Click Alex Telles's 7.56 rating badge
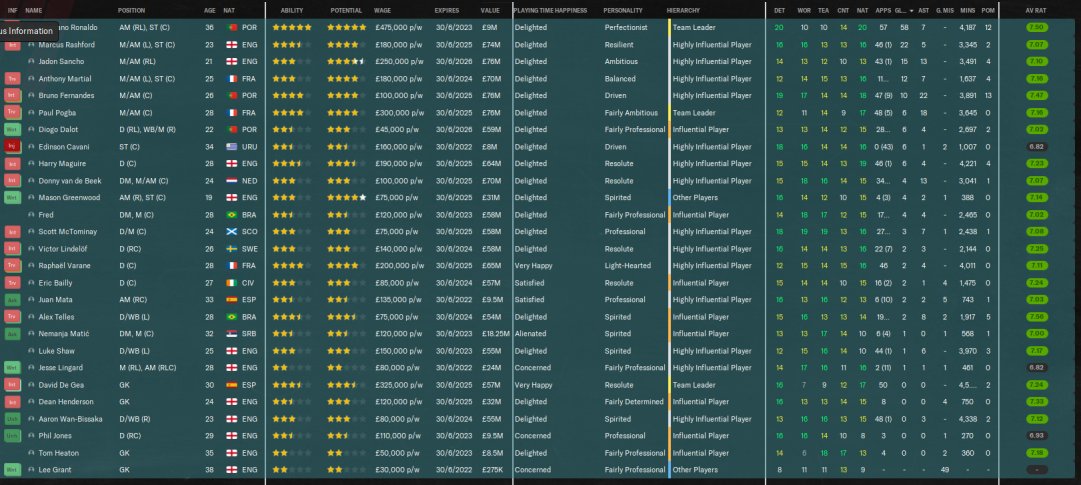 tap(1037, 317)
